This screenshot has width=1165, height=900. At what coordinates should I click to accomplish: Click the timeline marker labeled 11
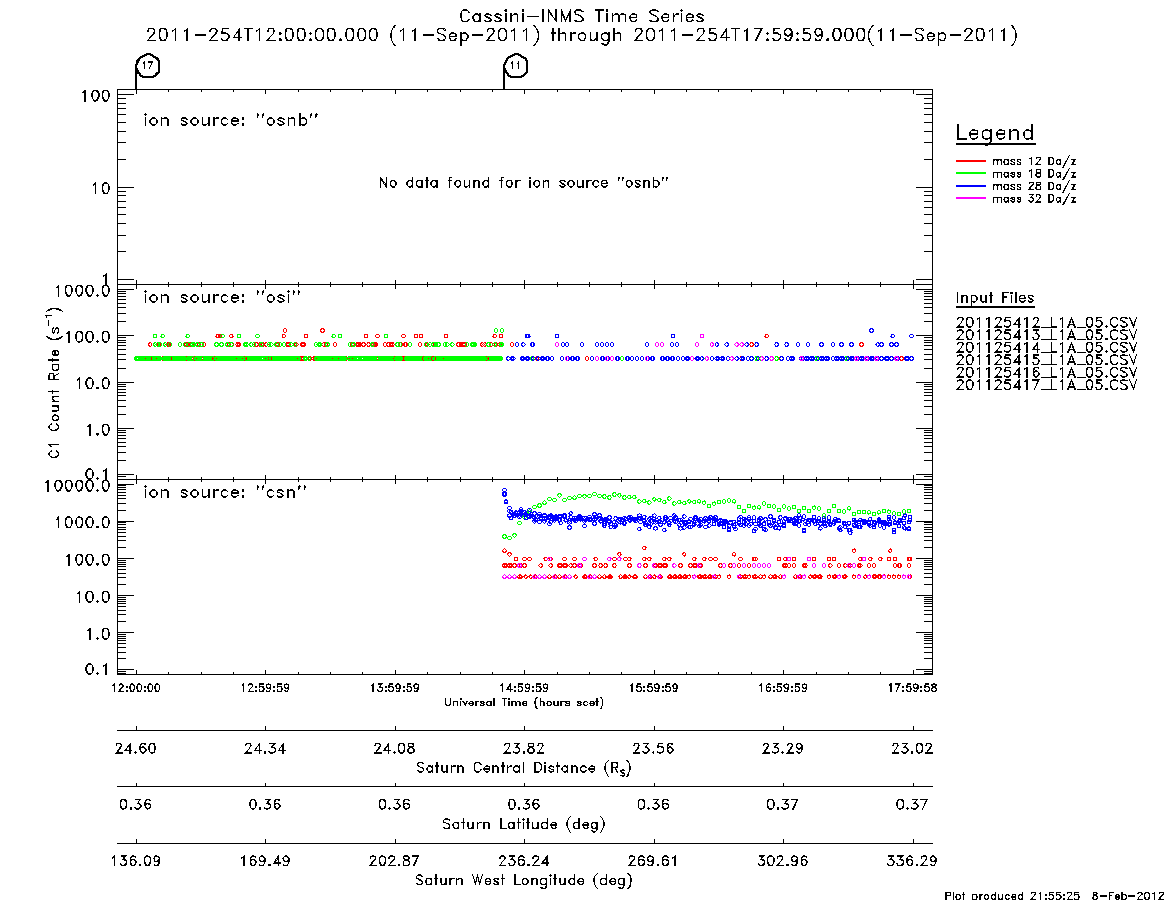(x=516, y=65)
